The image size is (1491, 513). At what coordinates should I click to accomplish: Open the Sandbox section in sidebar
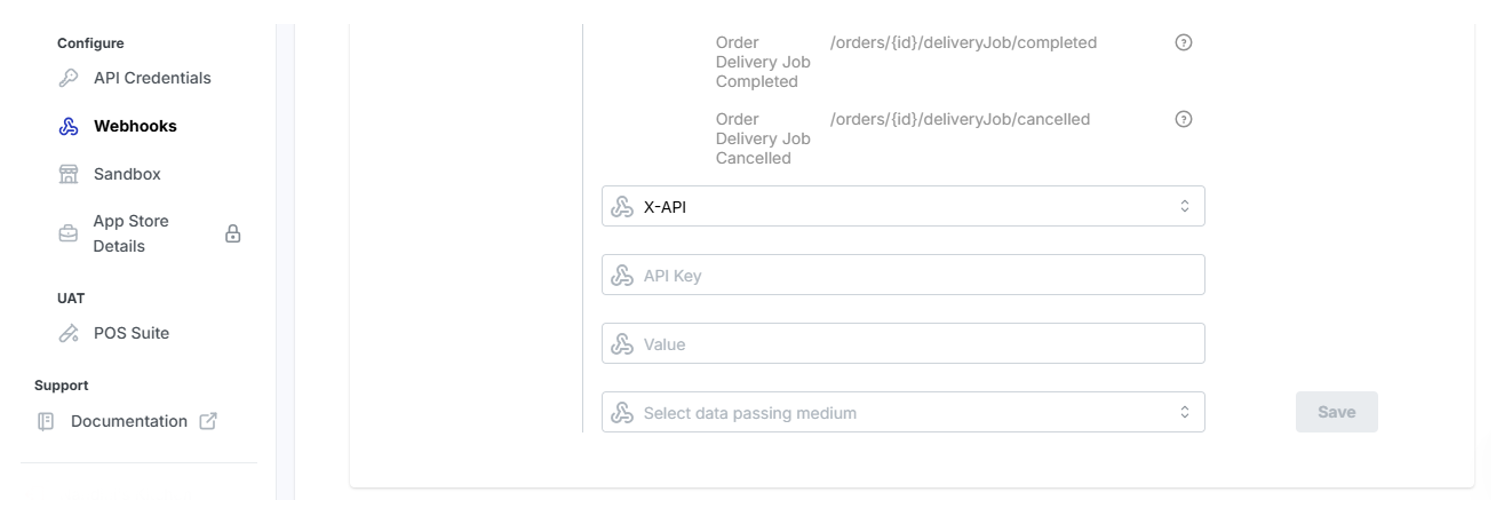[x=127, y=174]
